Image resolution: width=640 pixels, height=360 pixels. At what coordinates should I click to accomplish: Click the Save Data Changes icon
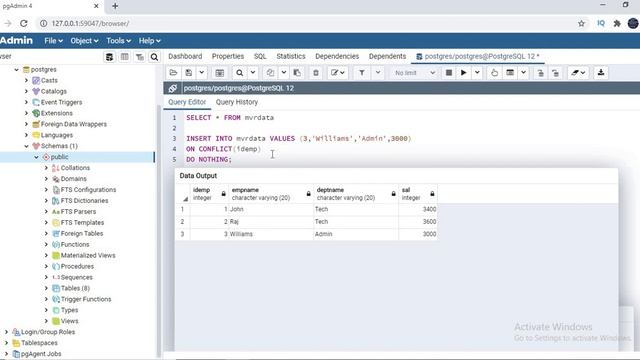tap(220, 73)
